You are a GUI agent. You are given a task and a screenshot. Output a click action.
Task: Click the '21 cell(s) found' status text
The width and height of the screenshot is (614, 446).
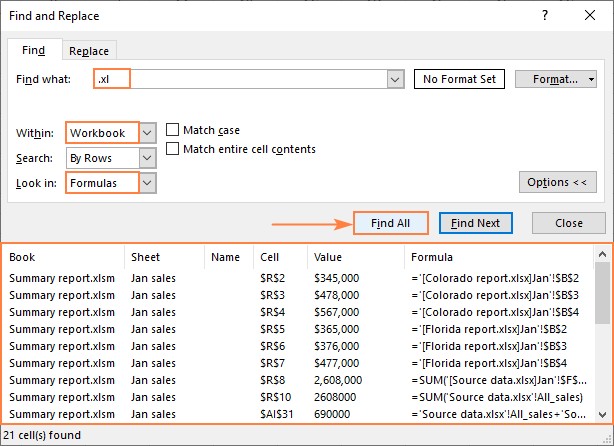tap(42, 435)
